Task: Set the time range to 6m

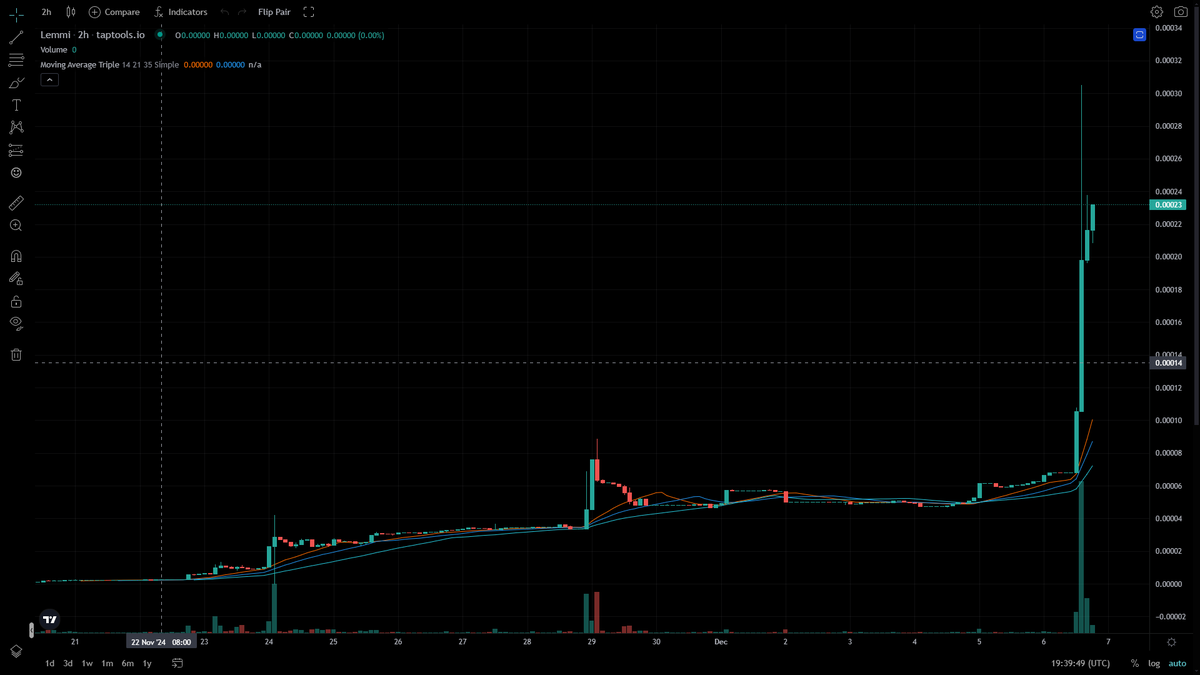Action: click(128, 663)
